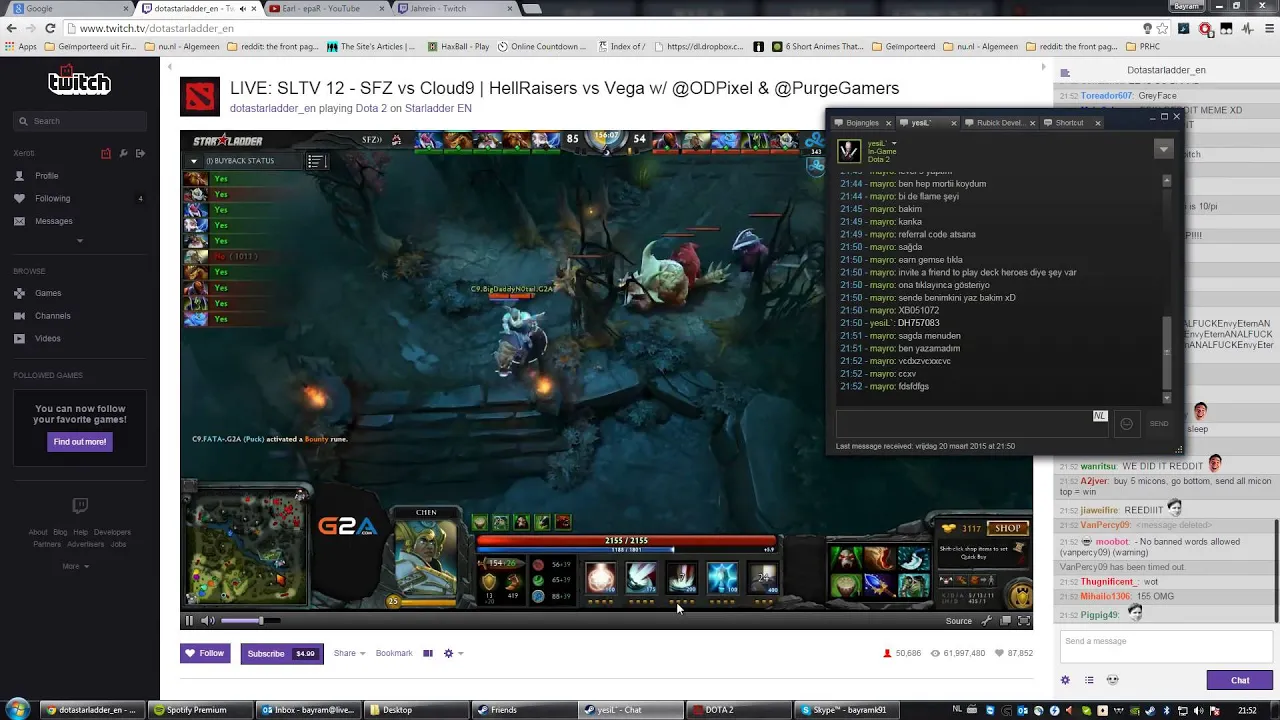This screenshot has width=1280, height=720.
Task: Open the gear dropdown below video
Action: pos(452,653)
